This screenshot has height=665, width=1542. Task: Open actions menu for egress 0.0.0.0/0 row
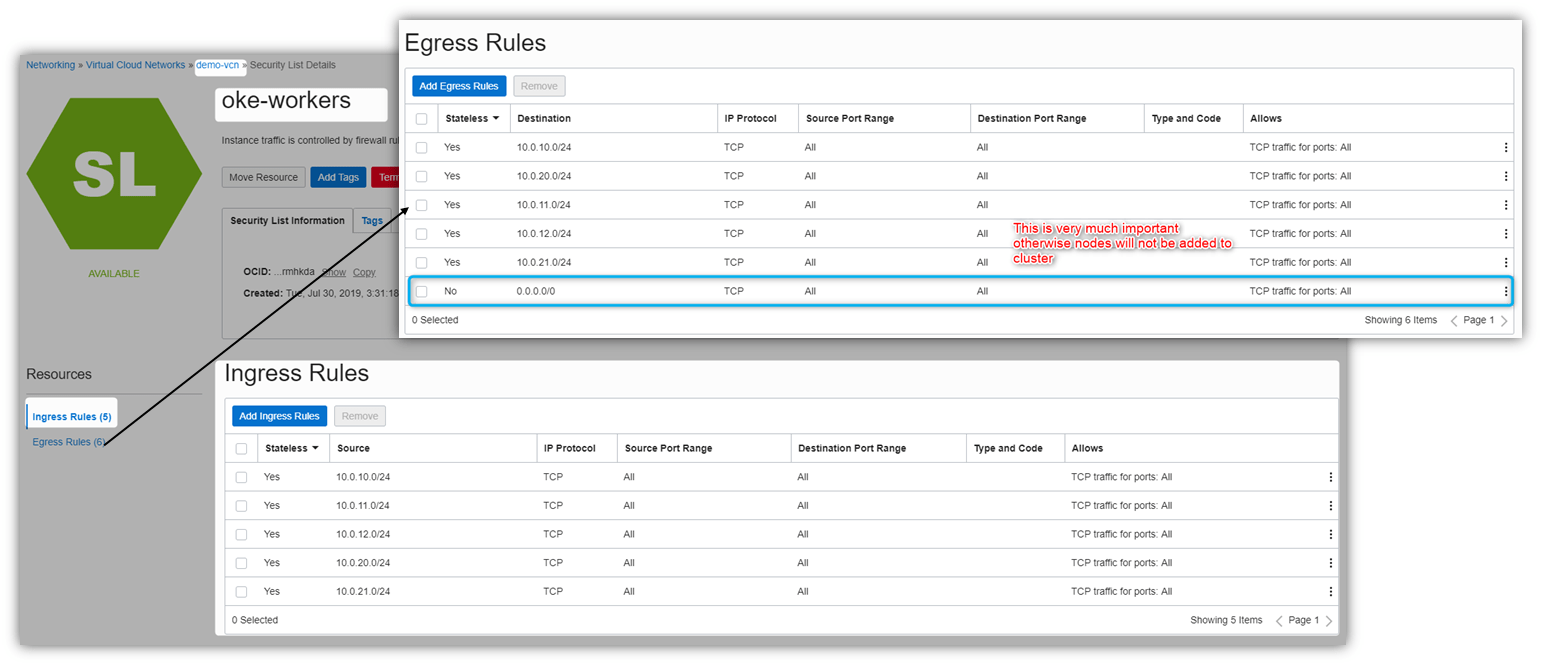[x=1505, y=291]
